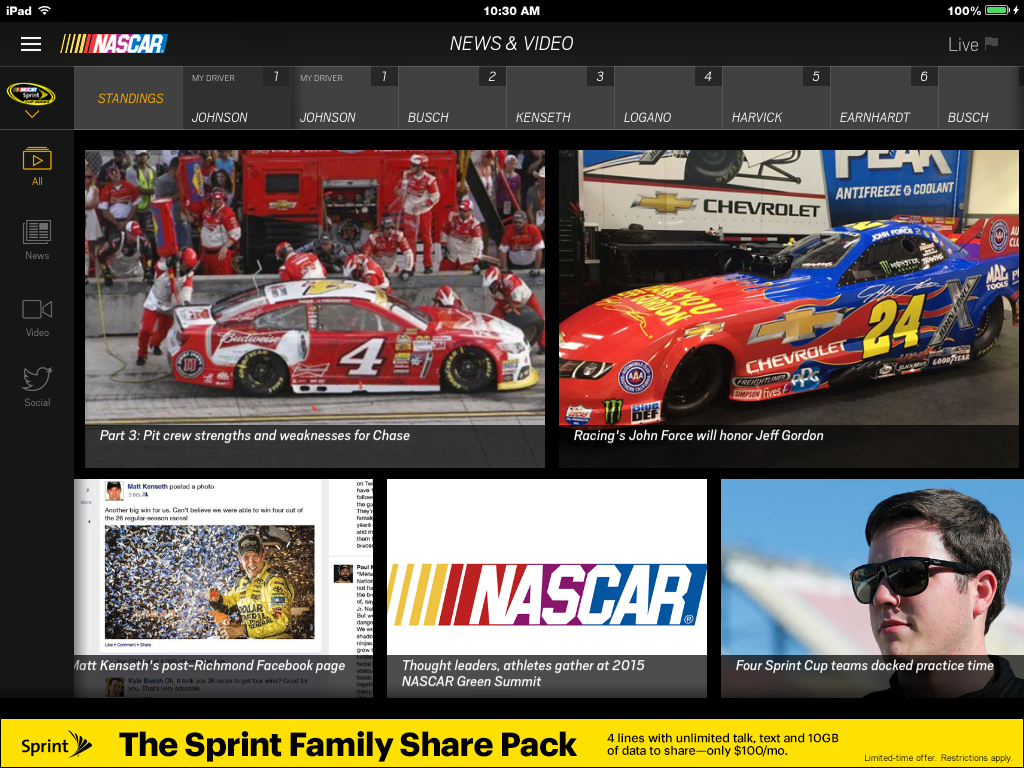1024x768 pixels.
Task: Expand the series selector chevron
Action: (x=31, y=114)
